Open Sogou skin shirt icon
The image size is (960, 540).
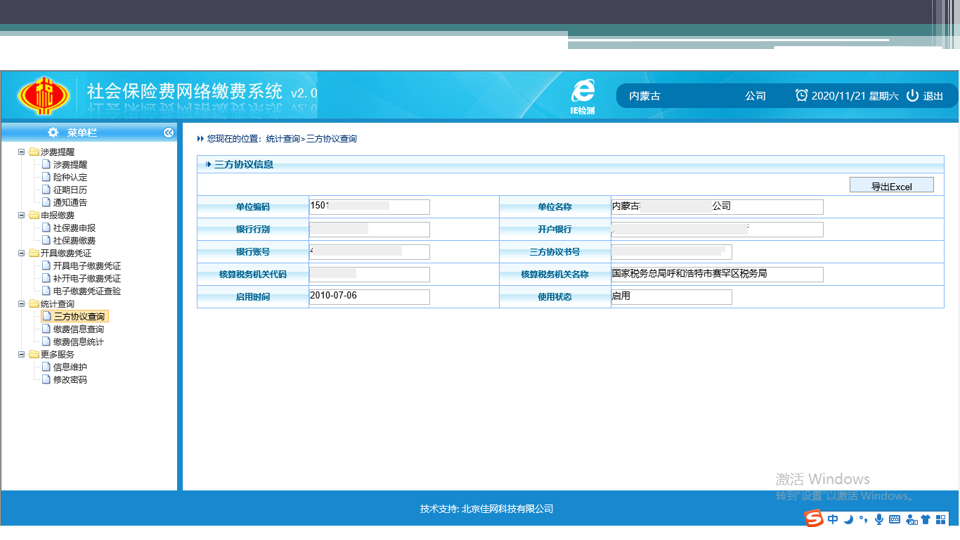925,519
